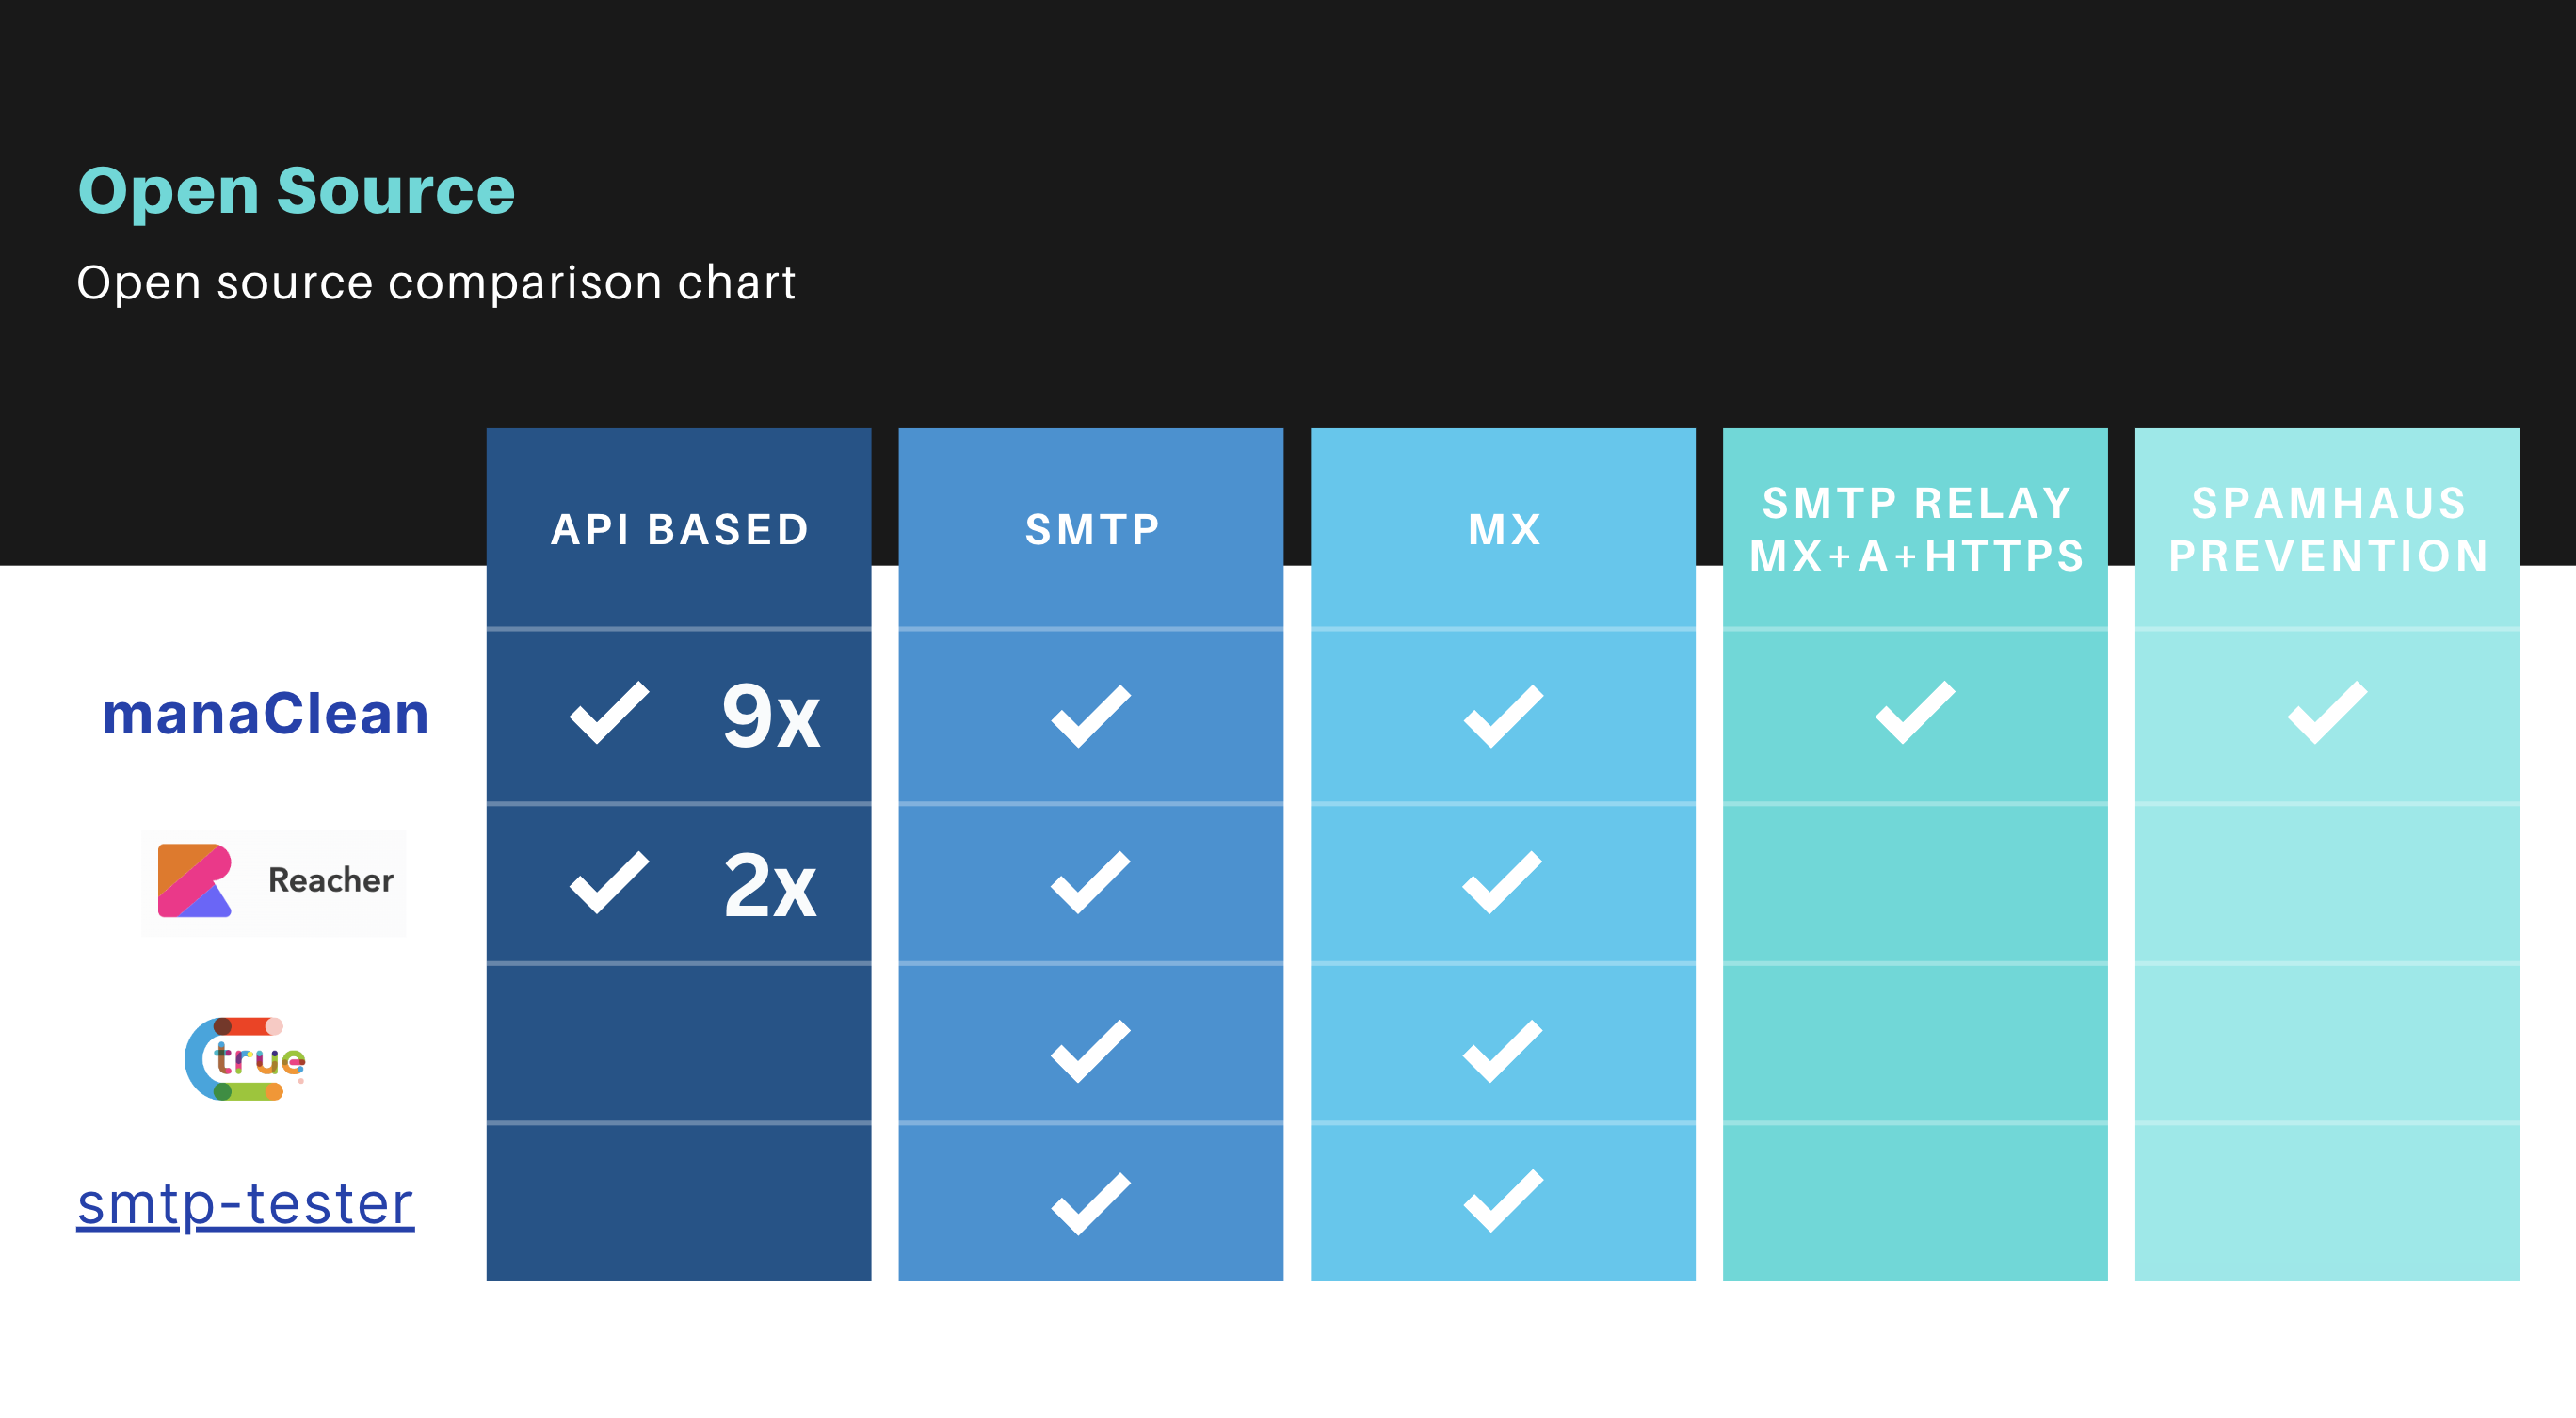Click the 2x speed label
Image resolution: width=2576 pixels, height=1418 pixels.
(770, 886)
